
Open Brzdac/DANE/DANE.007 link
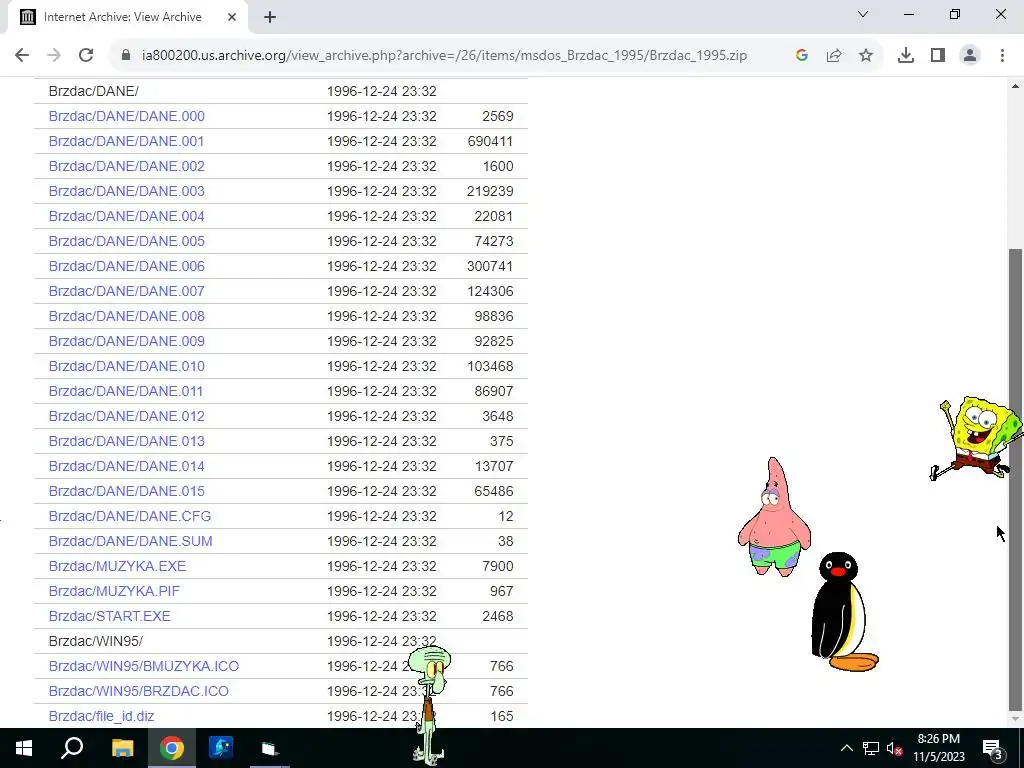click(x=127, y=291)
